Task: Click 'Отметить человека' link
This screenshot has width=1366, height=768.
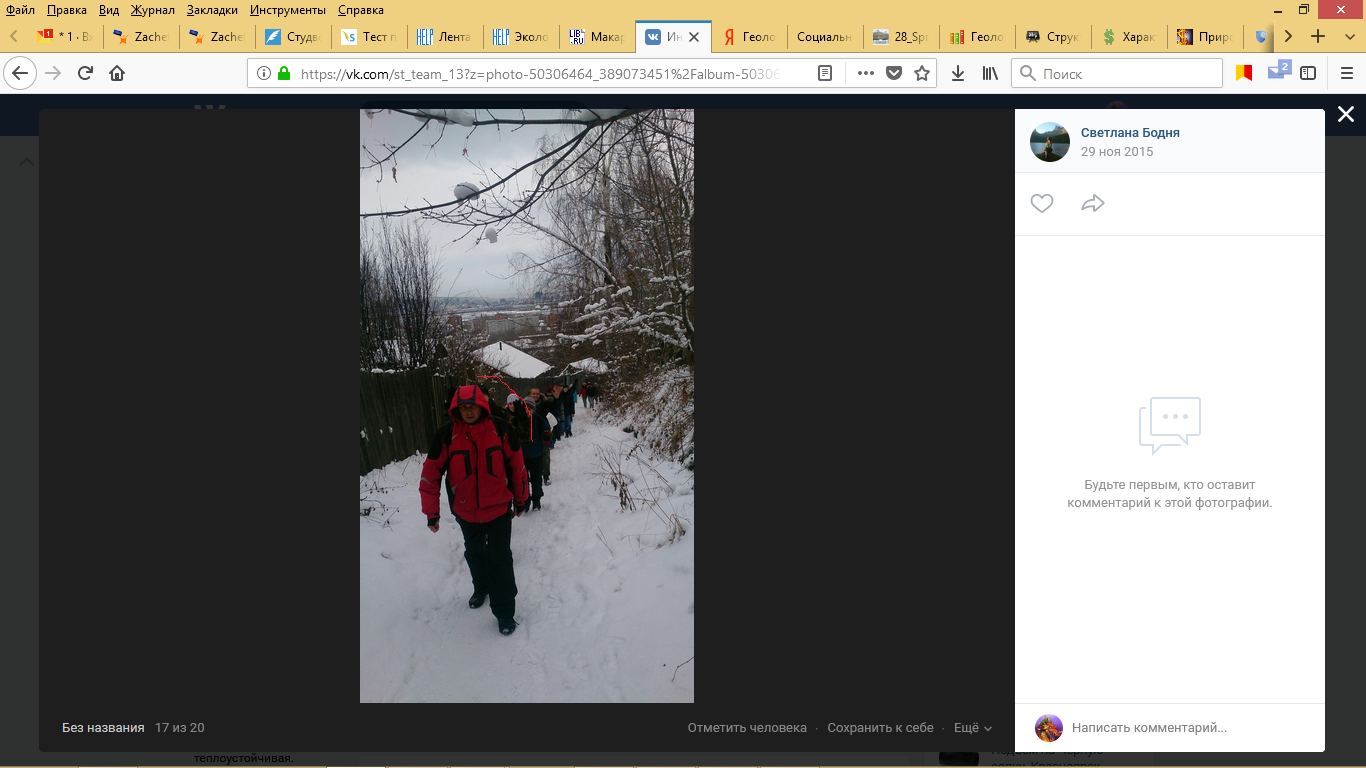Action: click(747, 728)
